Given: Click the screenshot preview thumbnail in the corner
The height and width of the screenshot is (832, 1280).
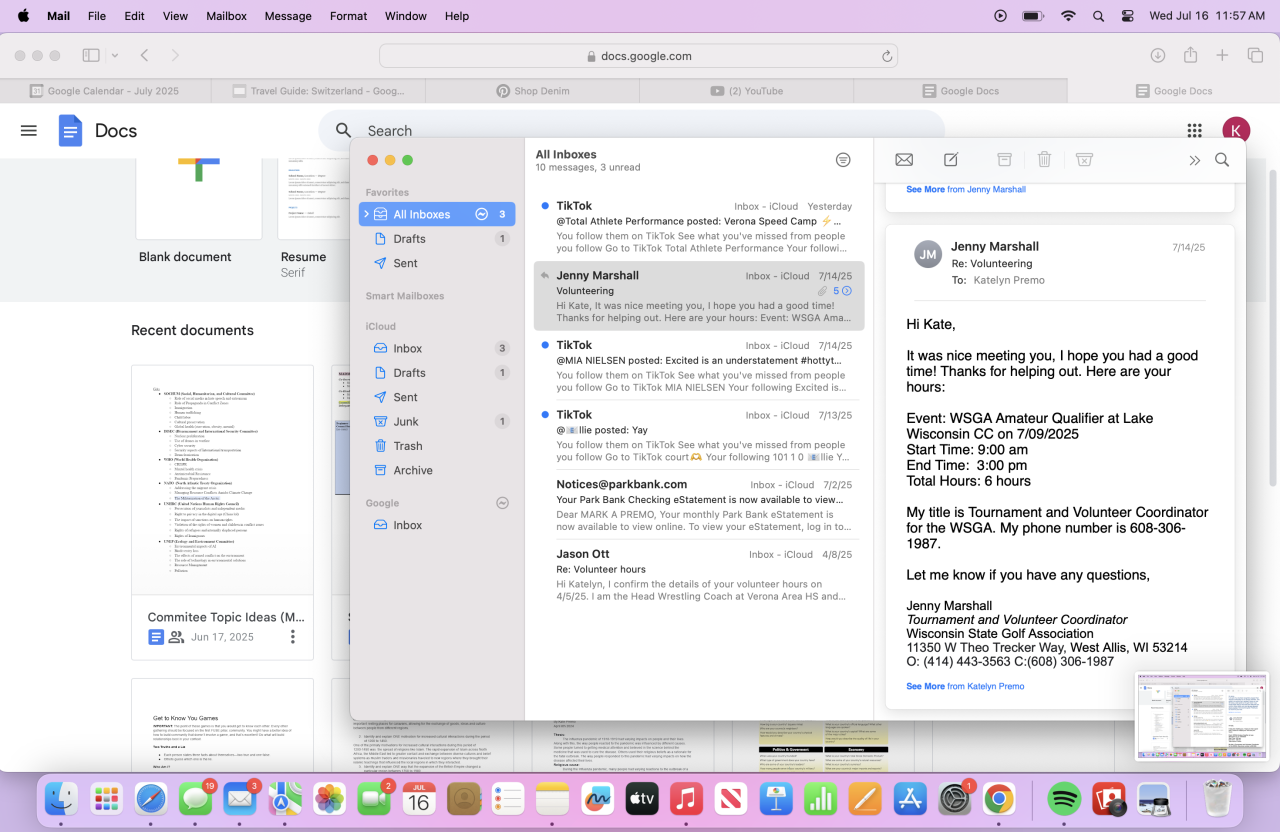Looking at the screenshot, I should (1201, 716).
